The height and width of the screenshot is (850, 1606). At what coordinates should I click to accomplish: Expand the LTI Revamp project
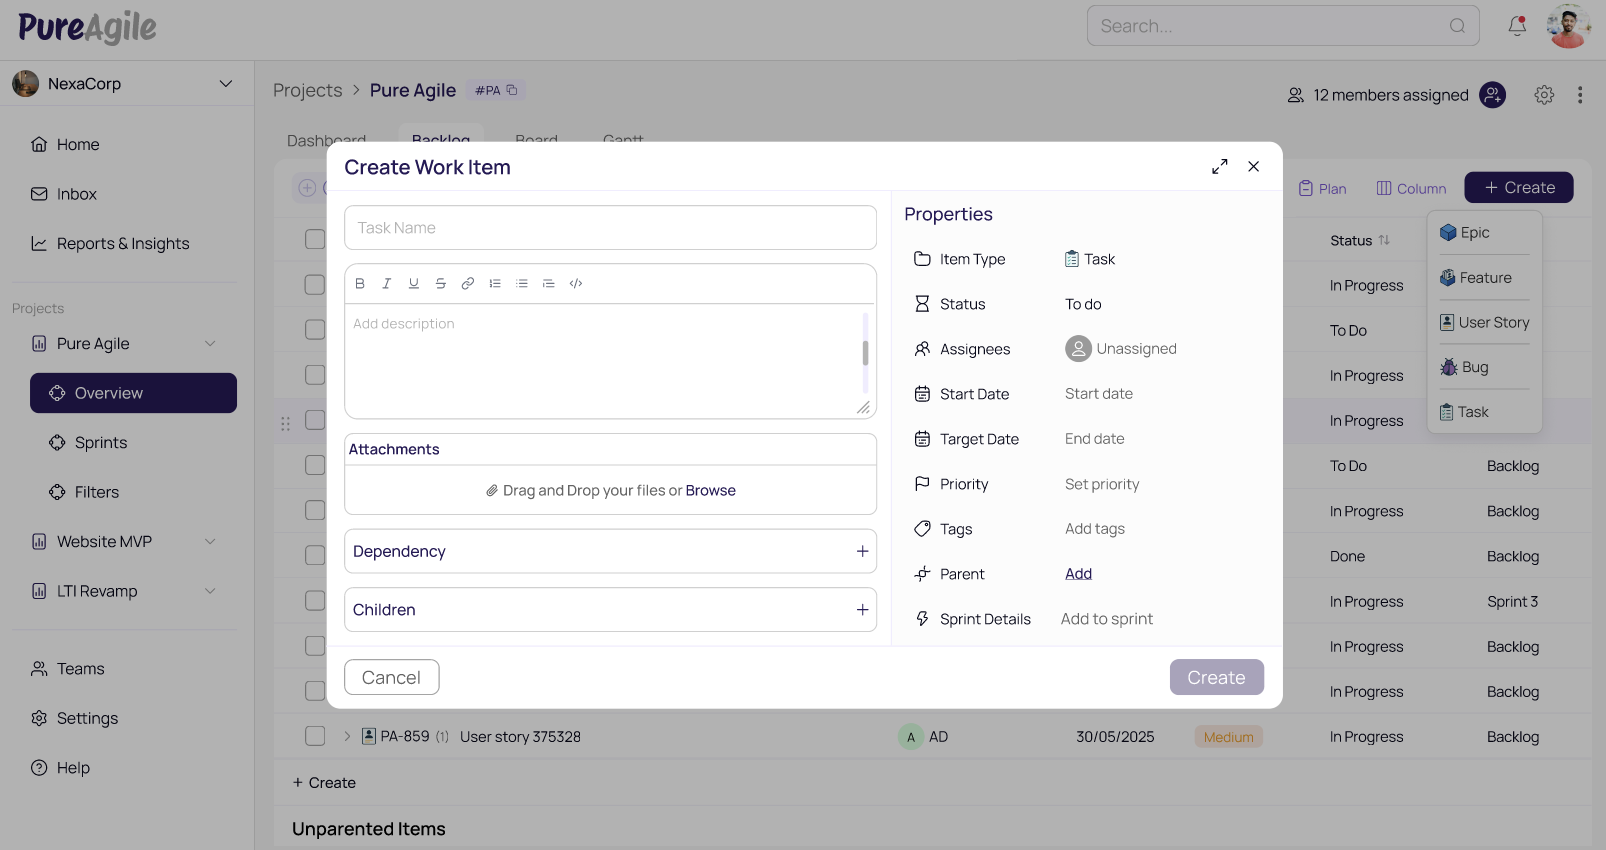point(210,591)
